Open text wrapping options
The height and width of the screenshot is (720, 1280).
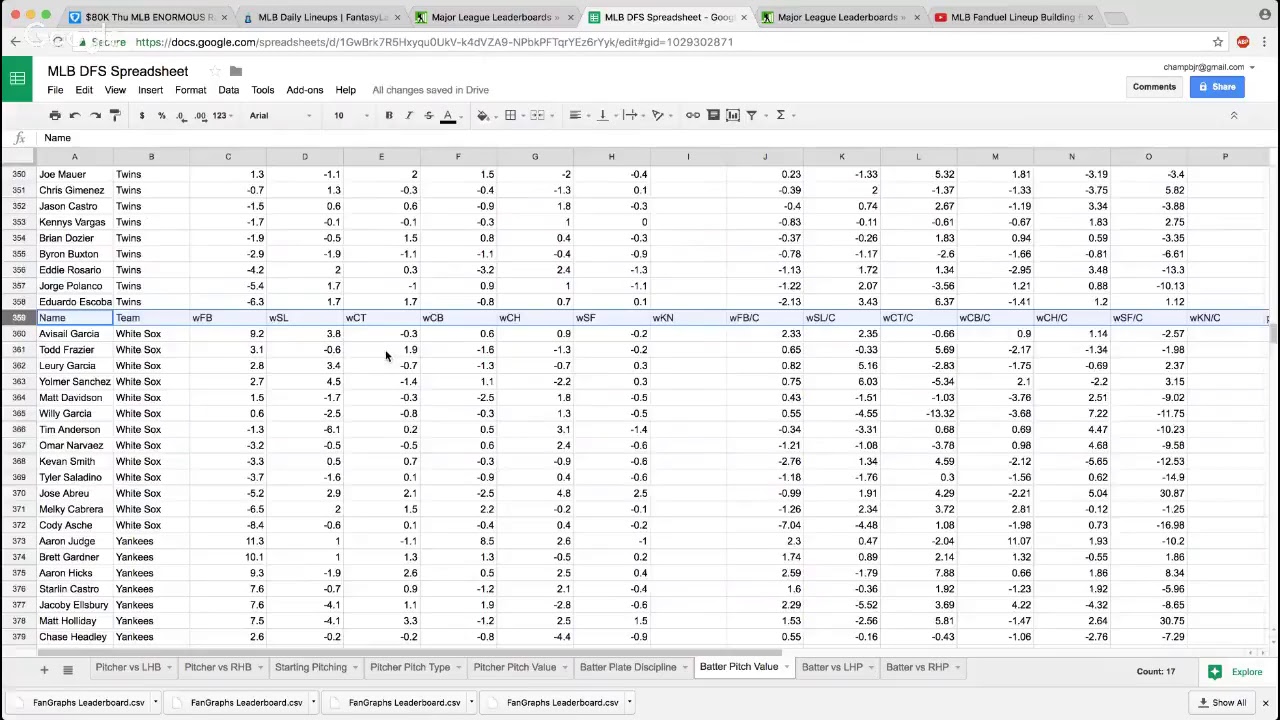pos(632,115)
